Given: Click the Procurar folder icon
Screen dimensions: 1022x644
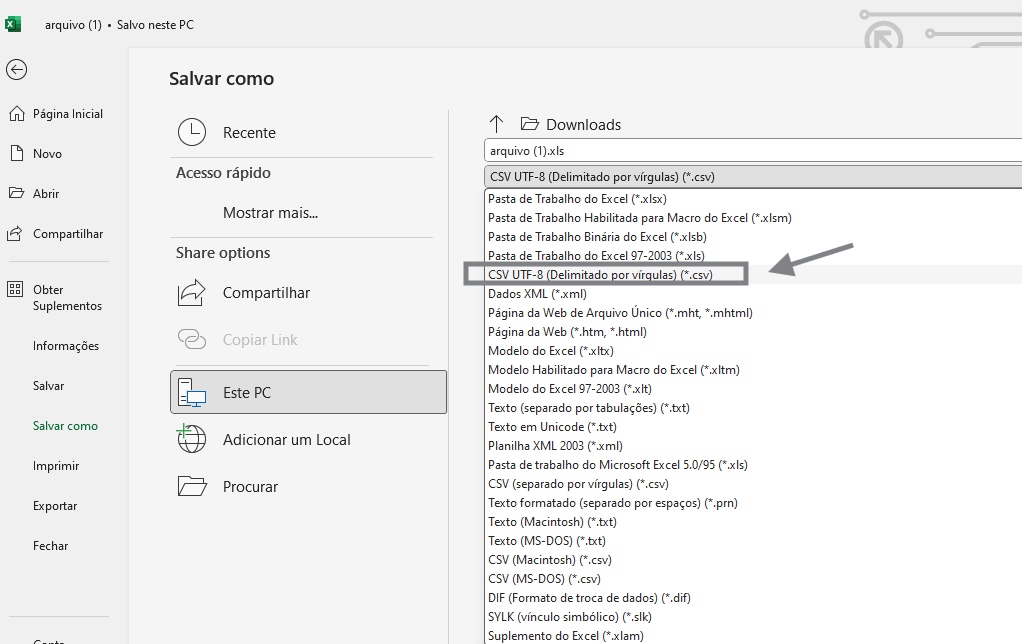Looking at the screenshot, I should tap(192, 486).
